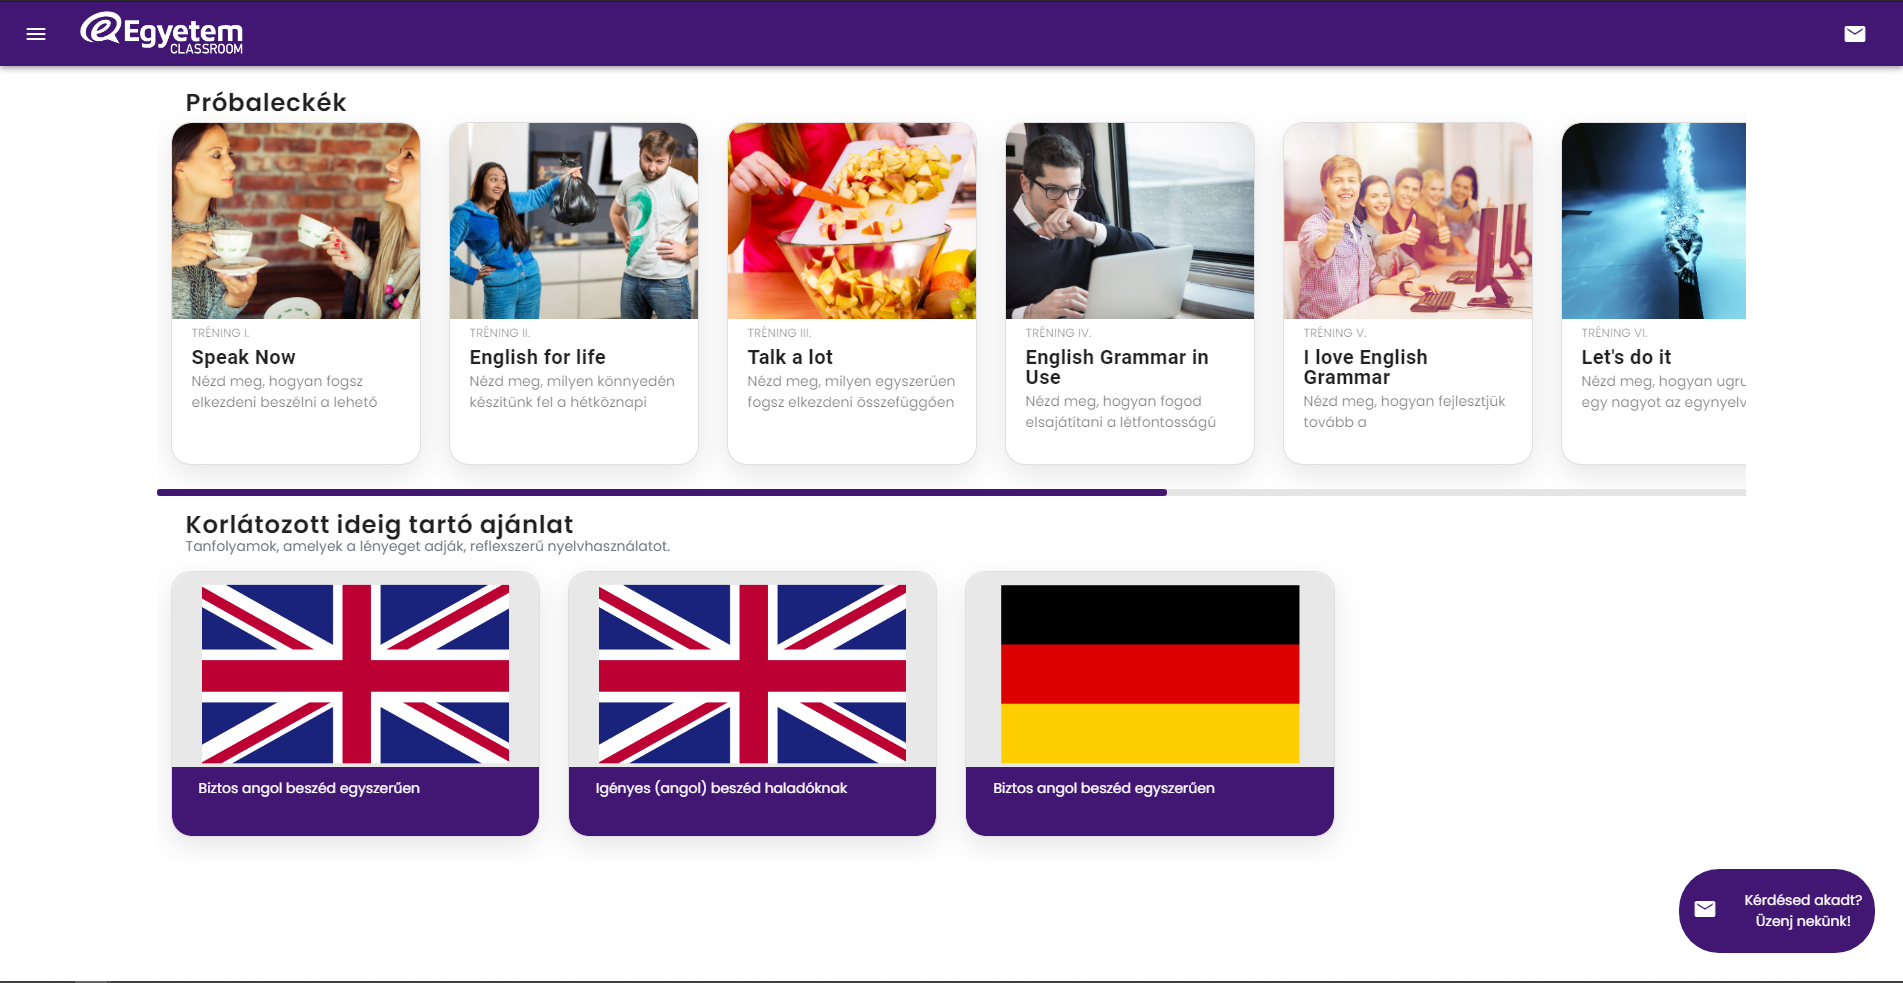
Task: Open German flag course image
Action: (x=1150, y=674)
